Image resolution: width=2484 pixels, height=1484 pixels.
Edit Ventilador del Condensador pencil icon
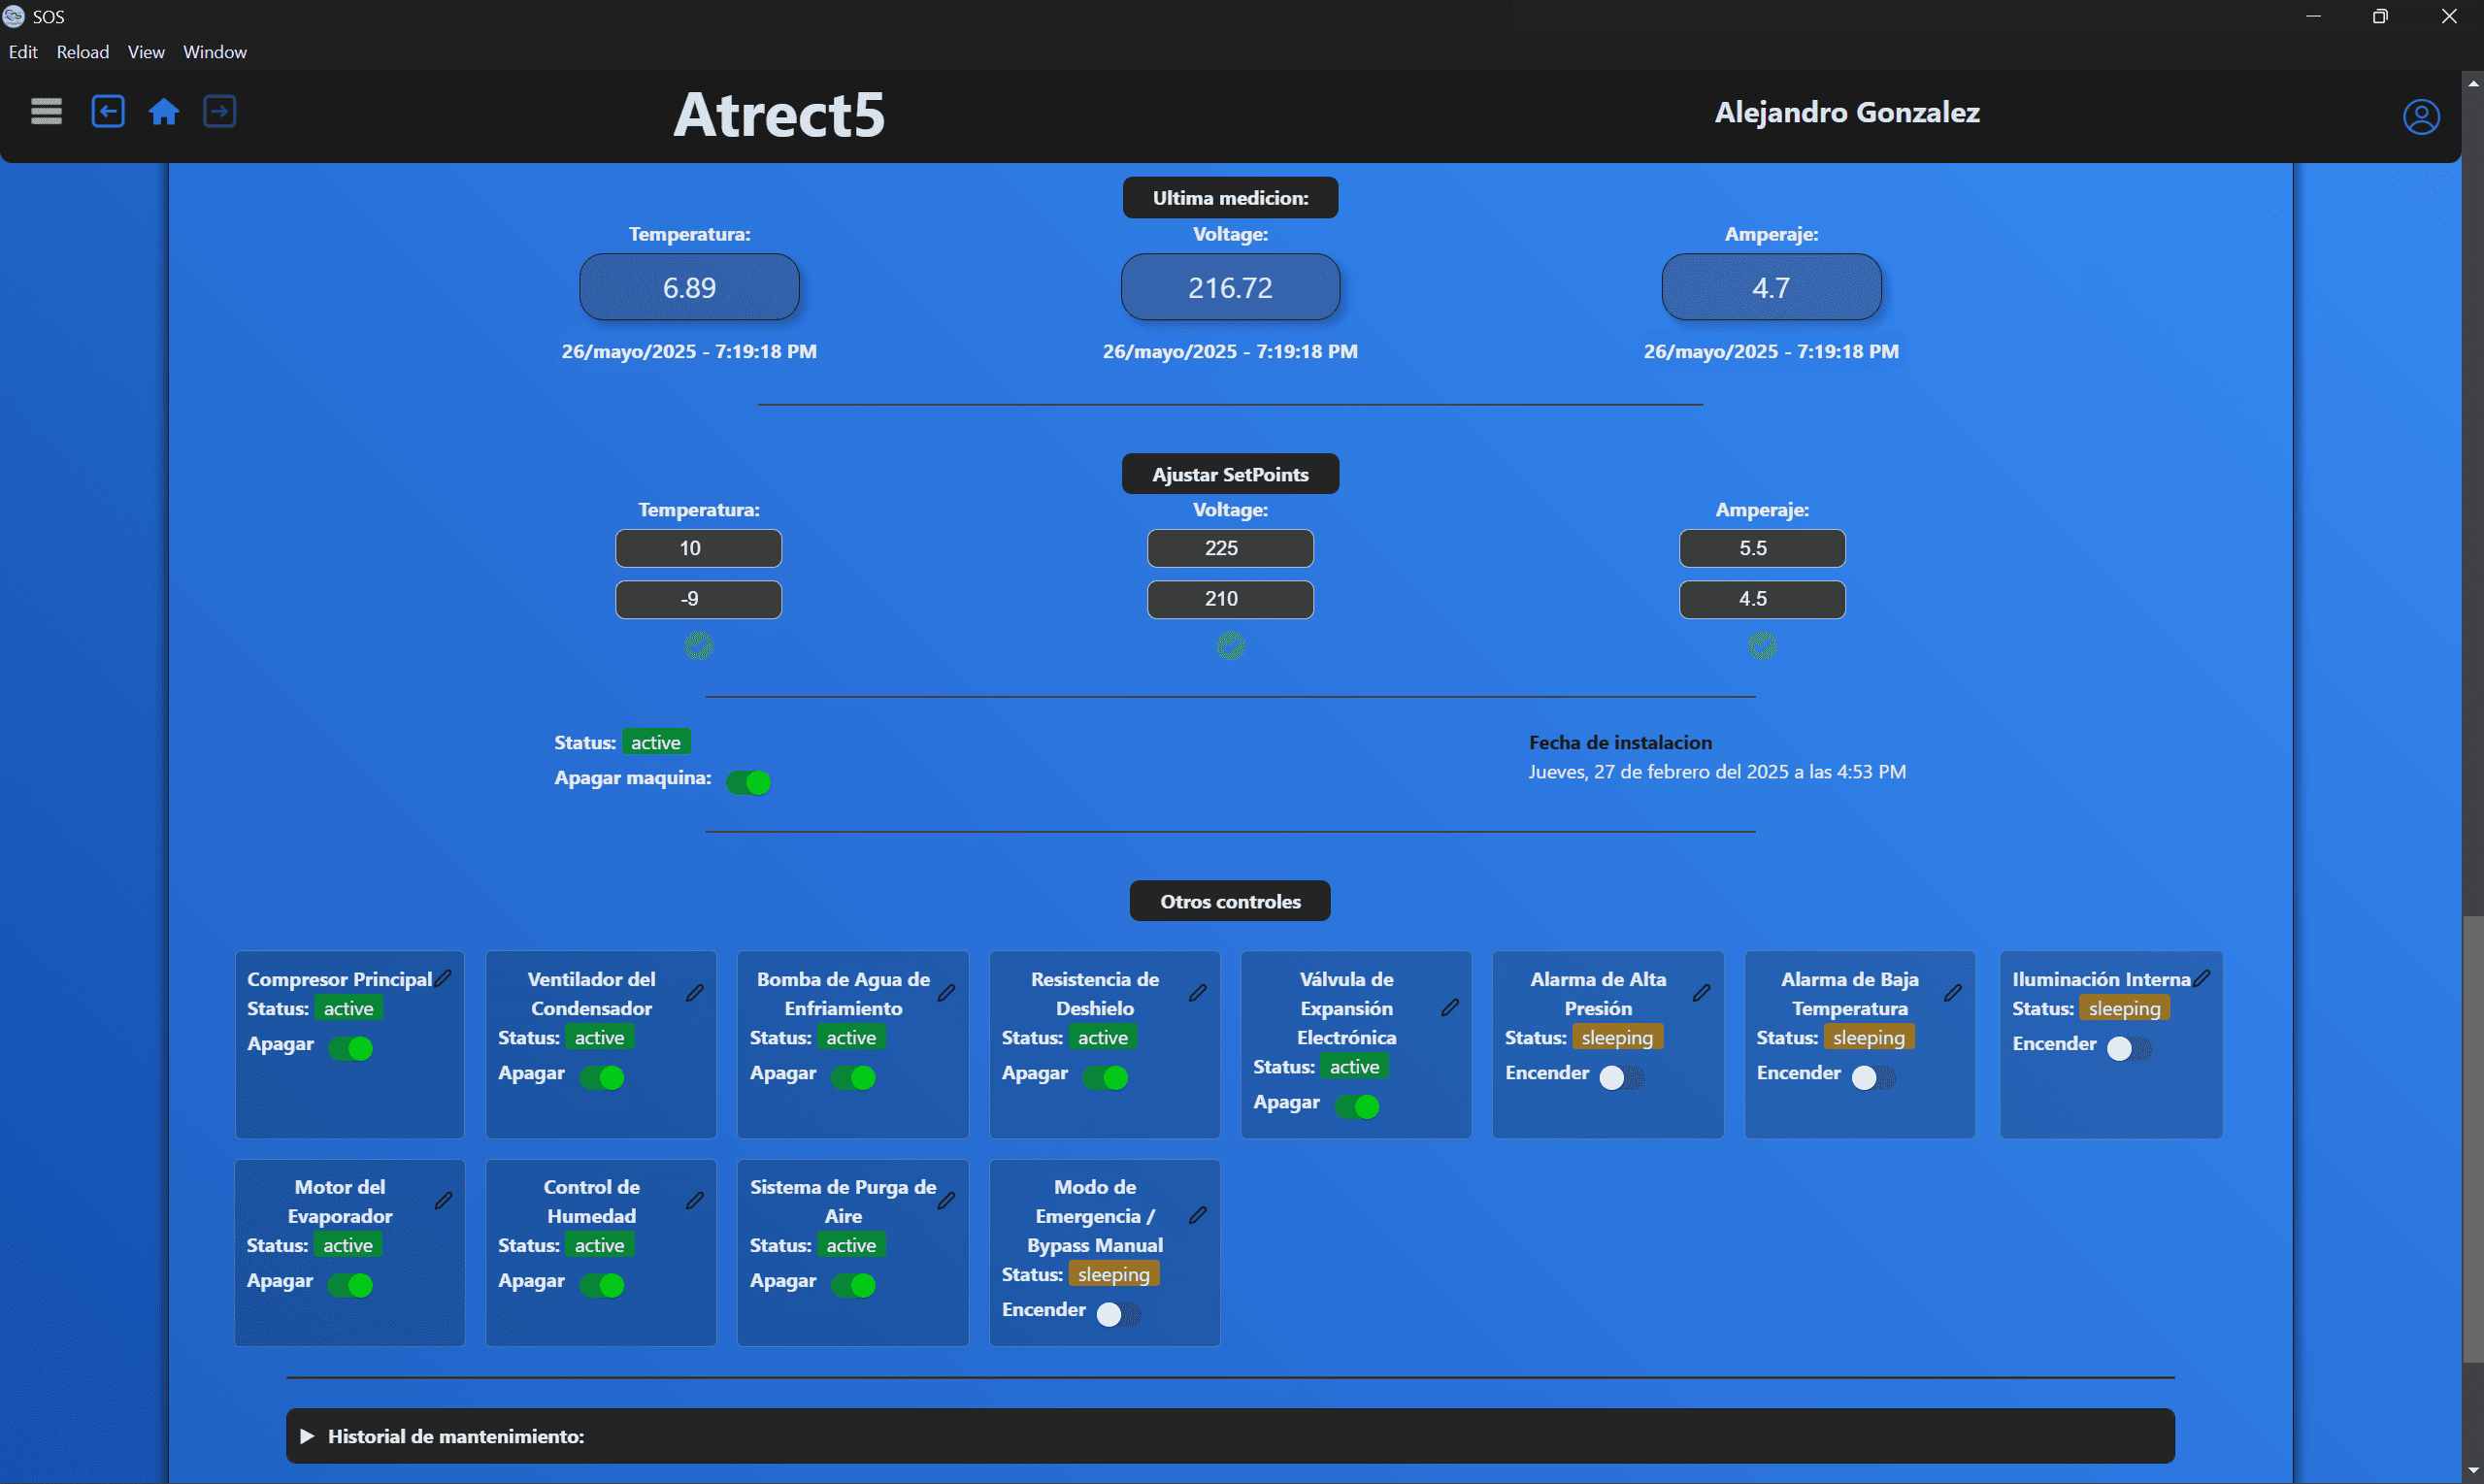click(695, 993)
